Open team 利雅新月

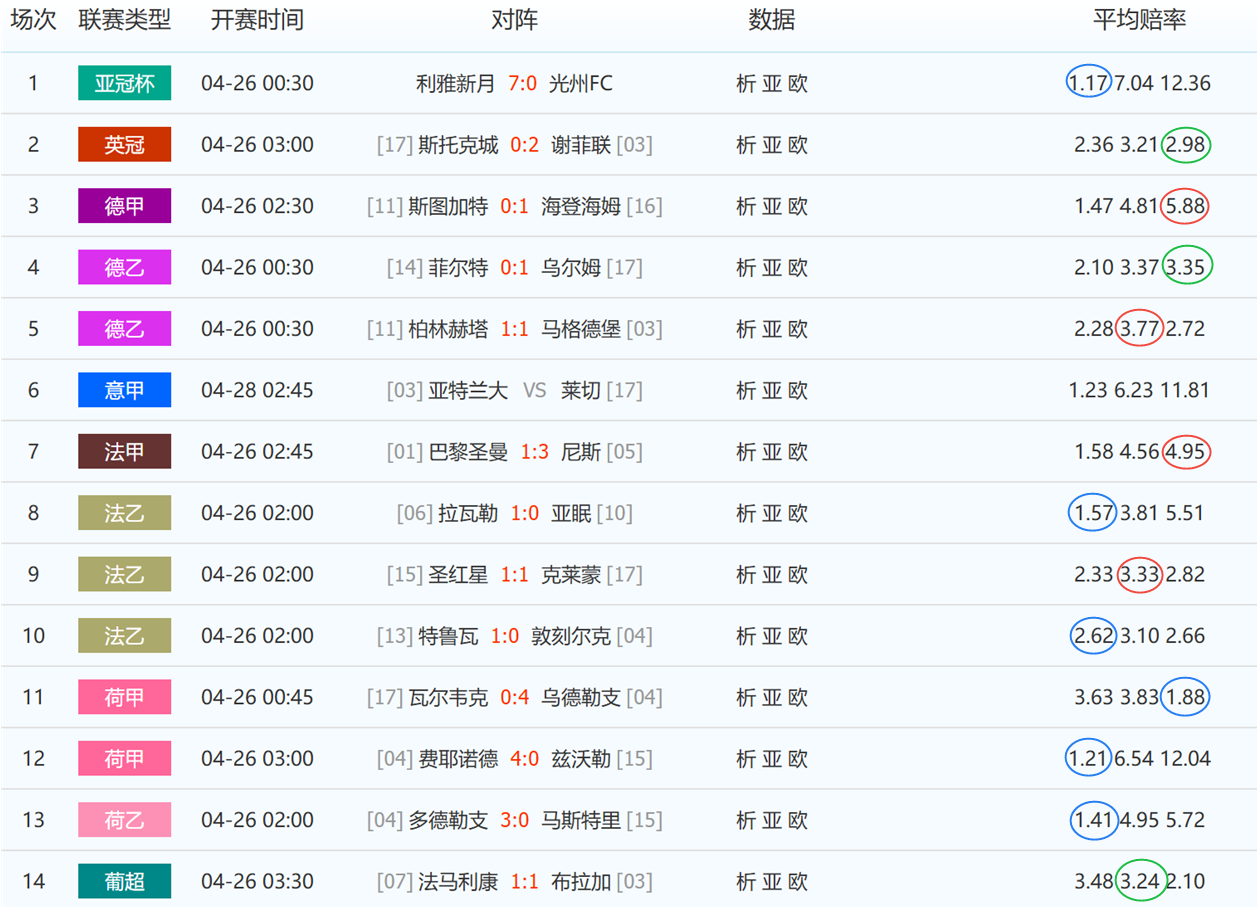click(455, 83)
